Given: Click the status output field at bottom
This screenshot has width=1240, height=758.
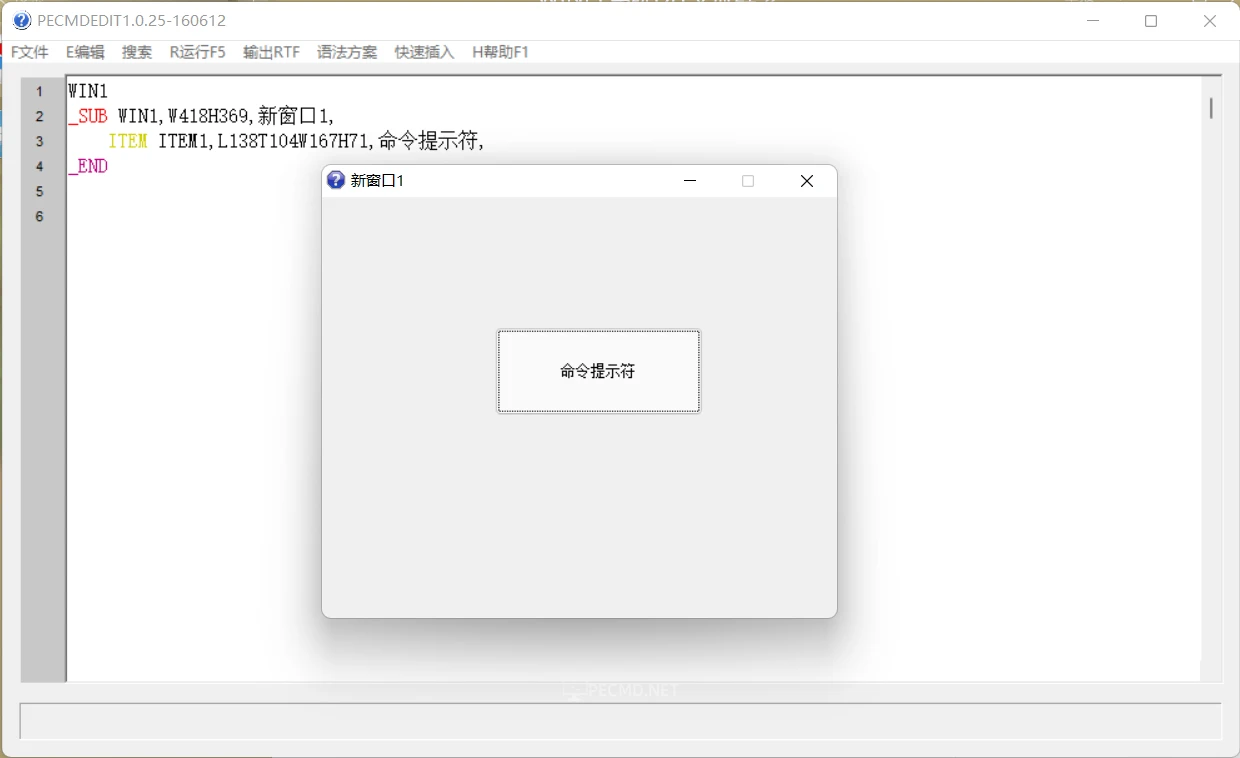Looking at the screenshot, I should tap(620, 721).
